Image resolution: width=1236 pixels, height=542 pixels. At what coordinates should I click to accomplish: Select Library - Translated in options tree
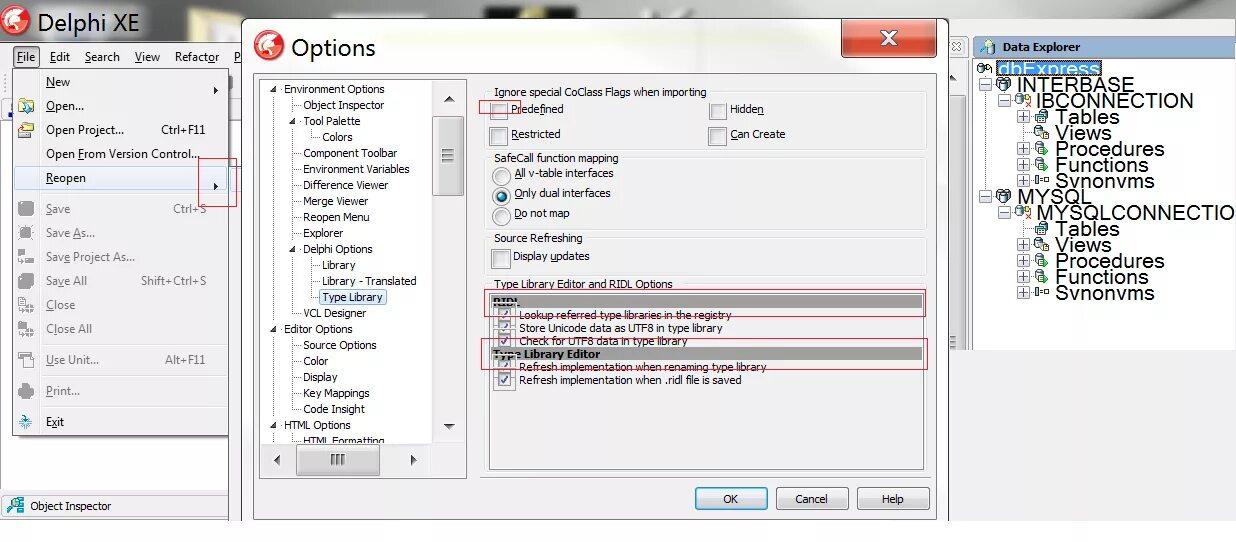click(369, 281)
